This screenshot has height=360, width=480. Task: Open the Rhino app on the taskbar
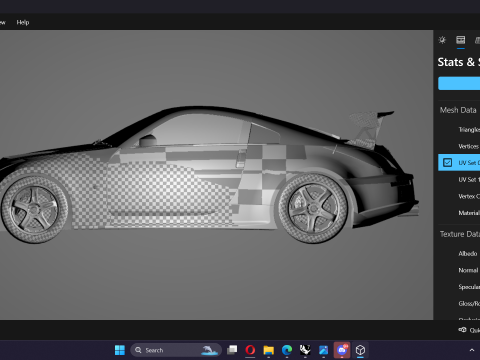pyautogui.click(x=305, y=350)
